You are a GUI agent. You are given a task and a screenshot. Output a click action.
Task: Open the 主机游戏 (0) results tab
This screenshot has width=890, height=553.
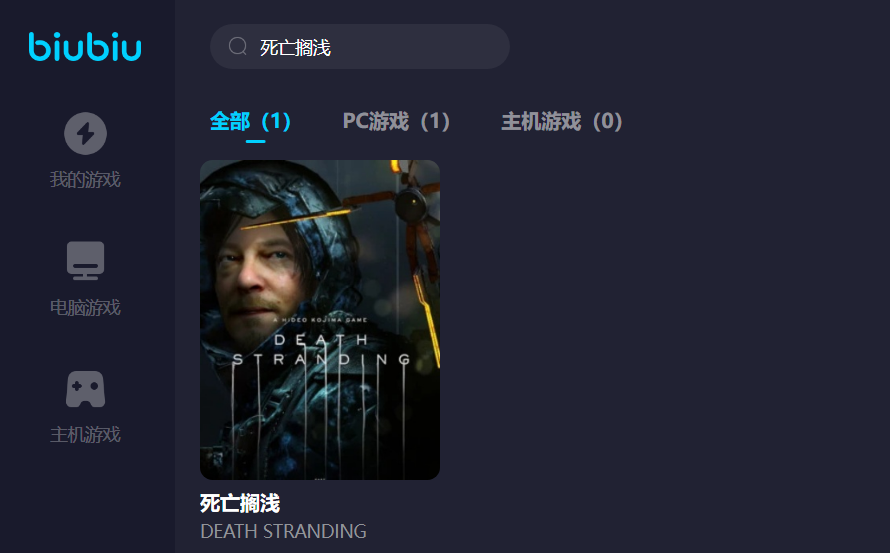point(562,121)
